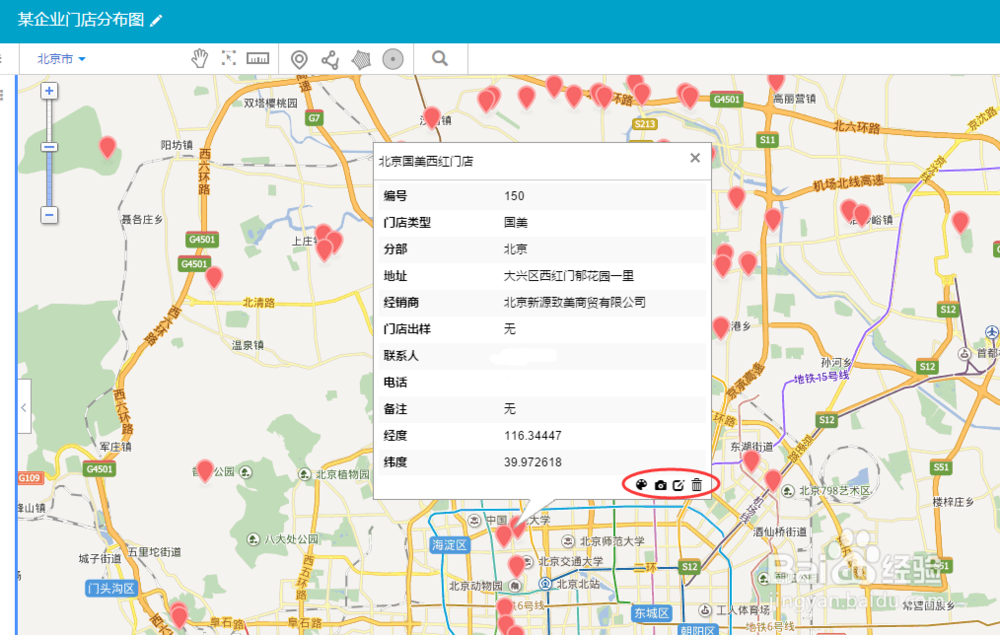Click the 门店类型 value 国美
This screenshot has height=635, width=1000.
(515, 223)
